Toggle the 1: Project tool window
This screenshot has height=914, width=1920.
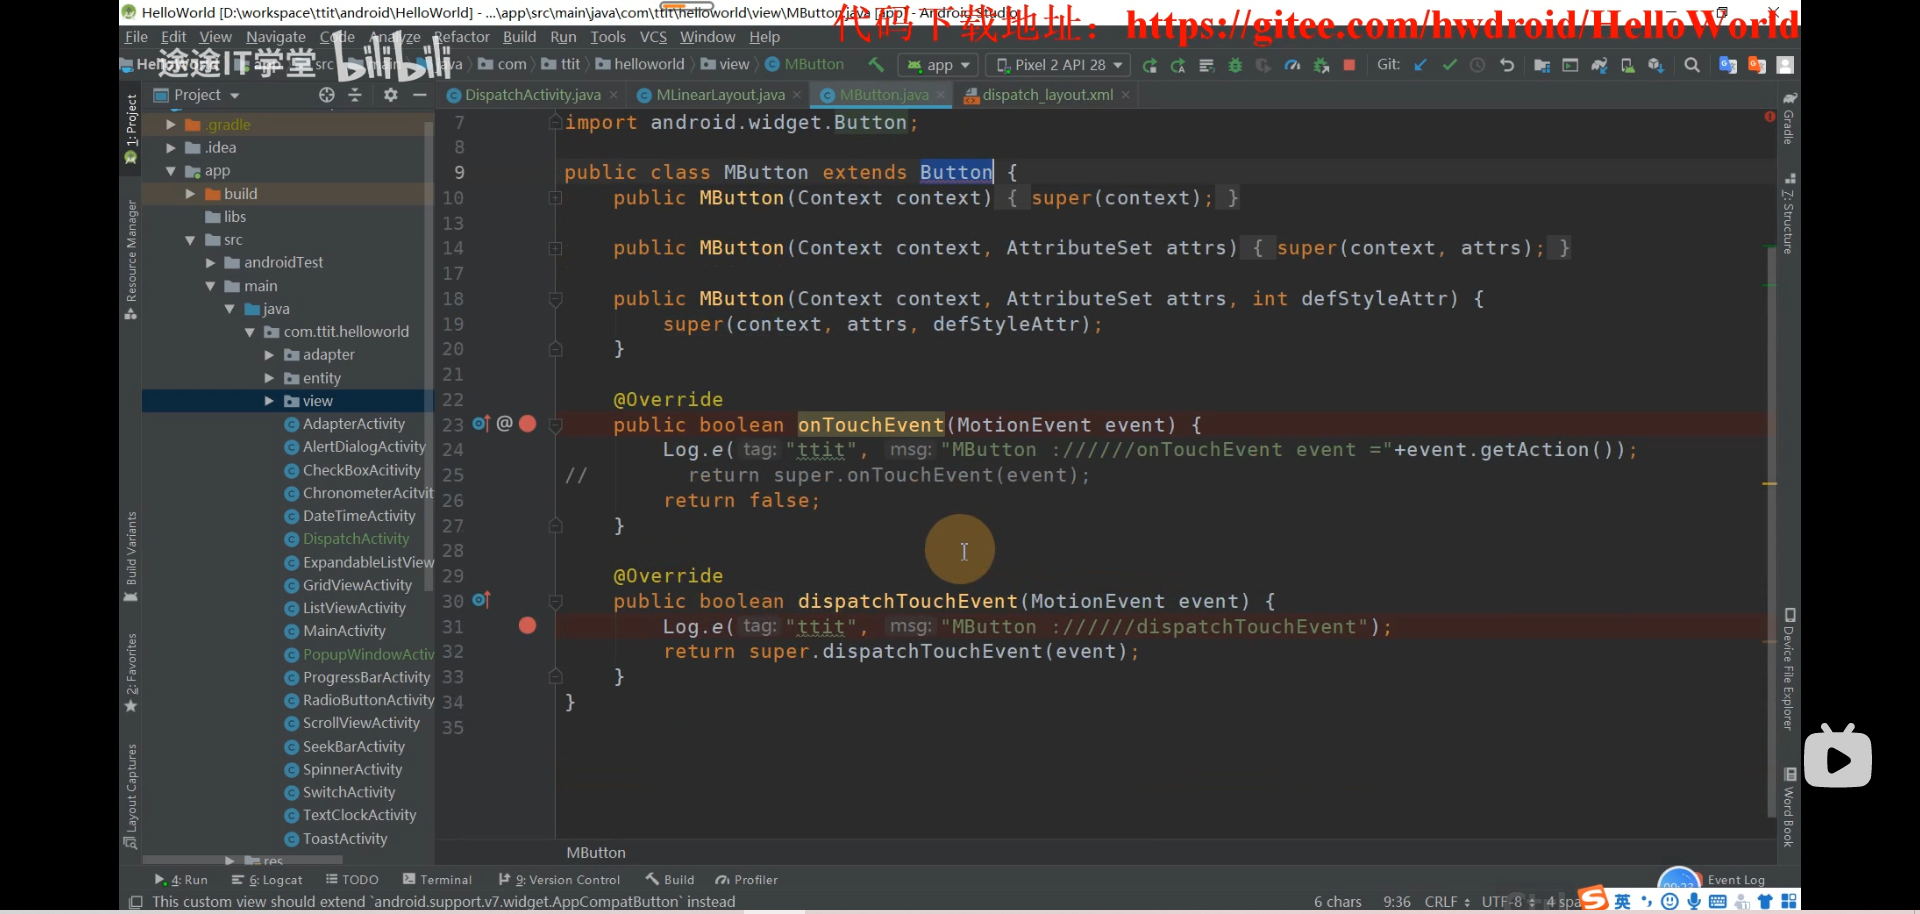coord(131,130)
